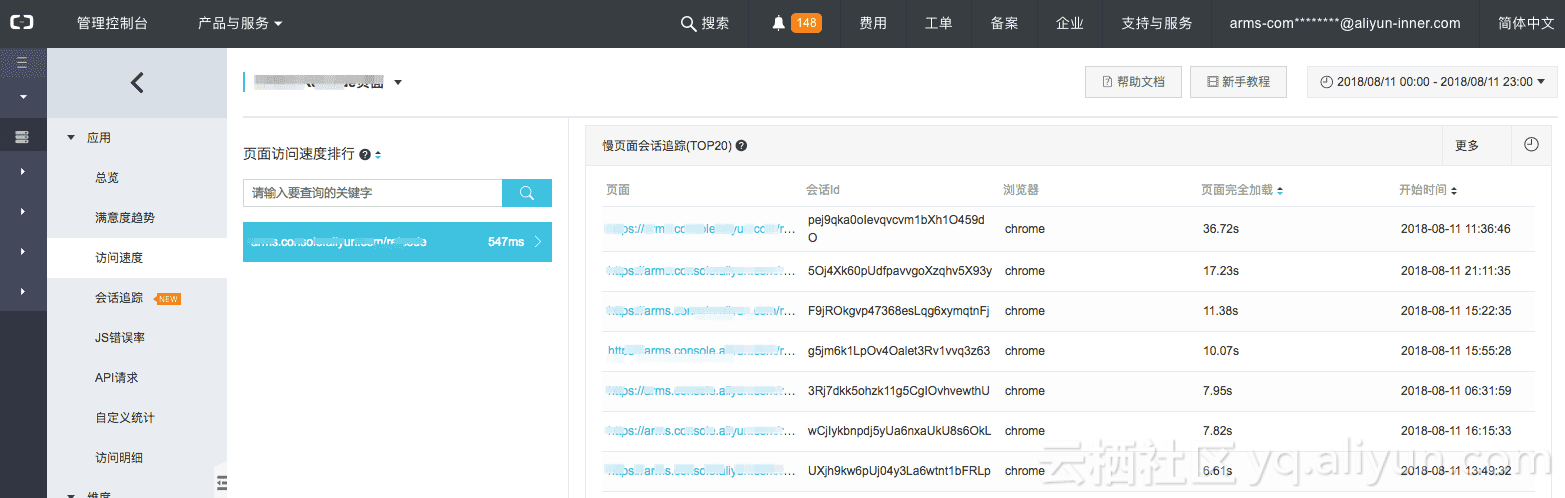This screenshot has width=1565, height=498.
Task: Select JS错误率 in sidebar
Action: [x=120, y=338]
